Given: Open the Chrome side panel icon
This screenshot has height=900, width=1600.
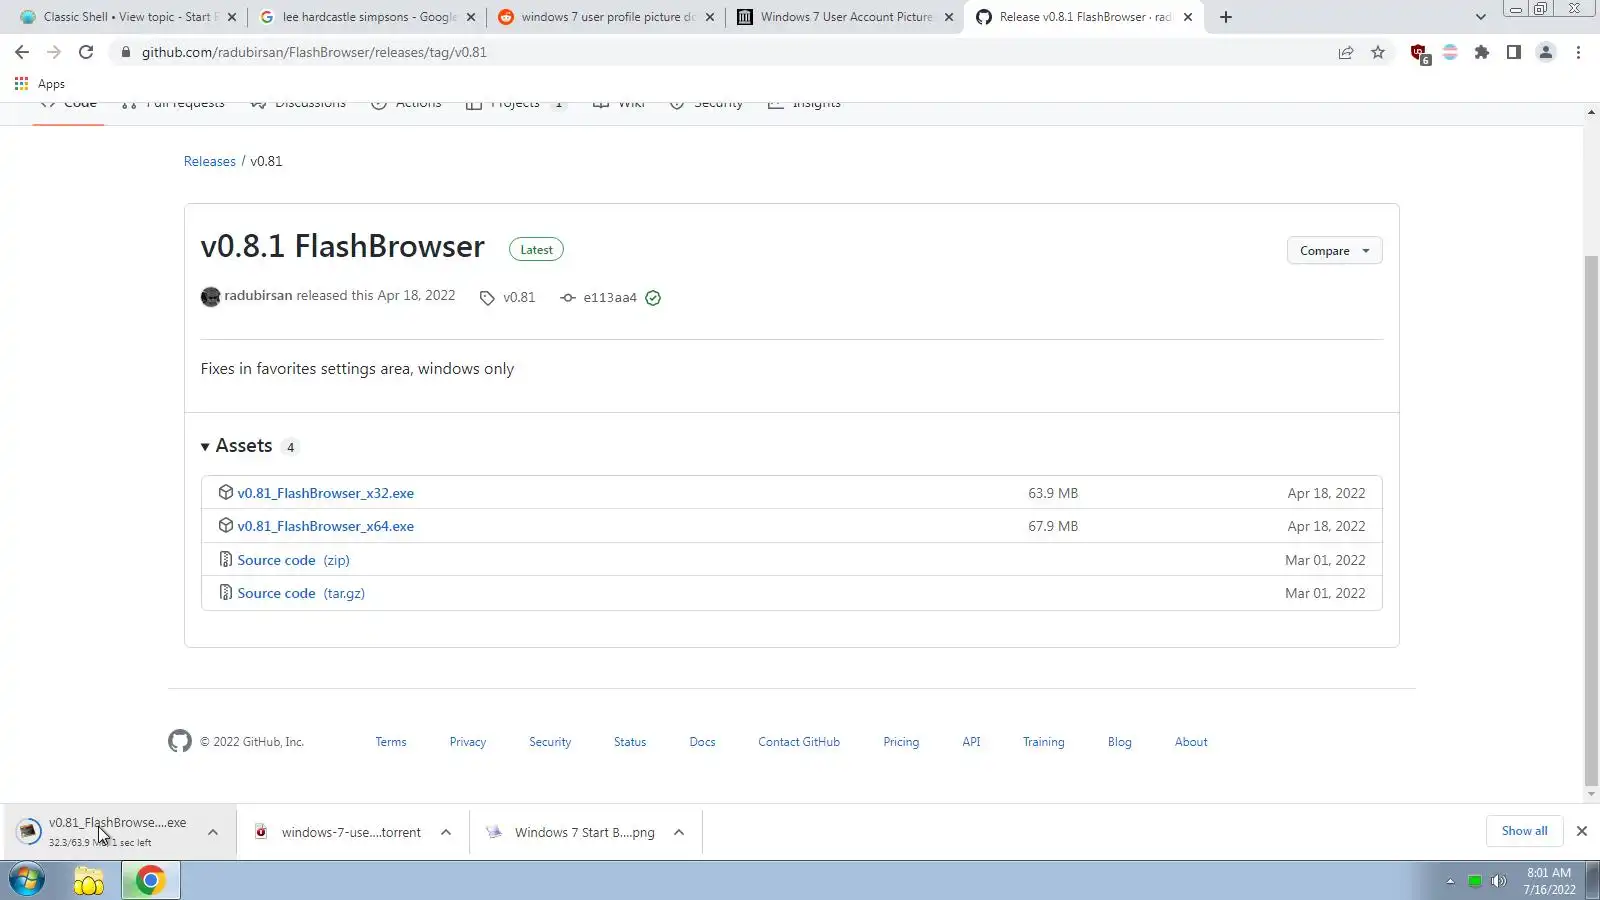Looking at the screenshot, I should pos(1514,52).
